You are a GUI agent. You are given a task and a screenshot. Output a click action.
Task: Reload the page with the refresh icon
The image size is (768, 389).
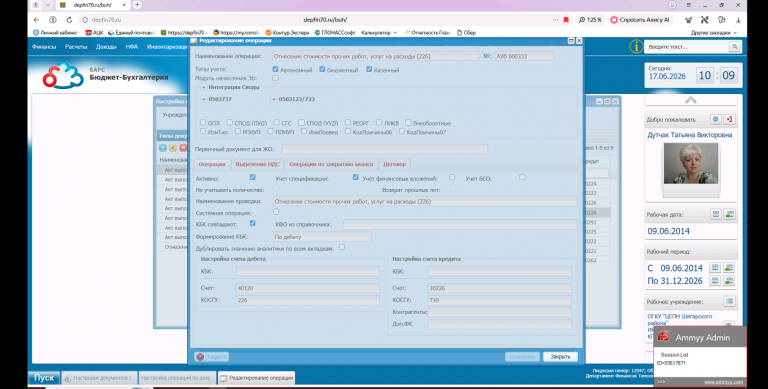69,20
